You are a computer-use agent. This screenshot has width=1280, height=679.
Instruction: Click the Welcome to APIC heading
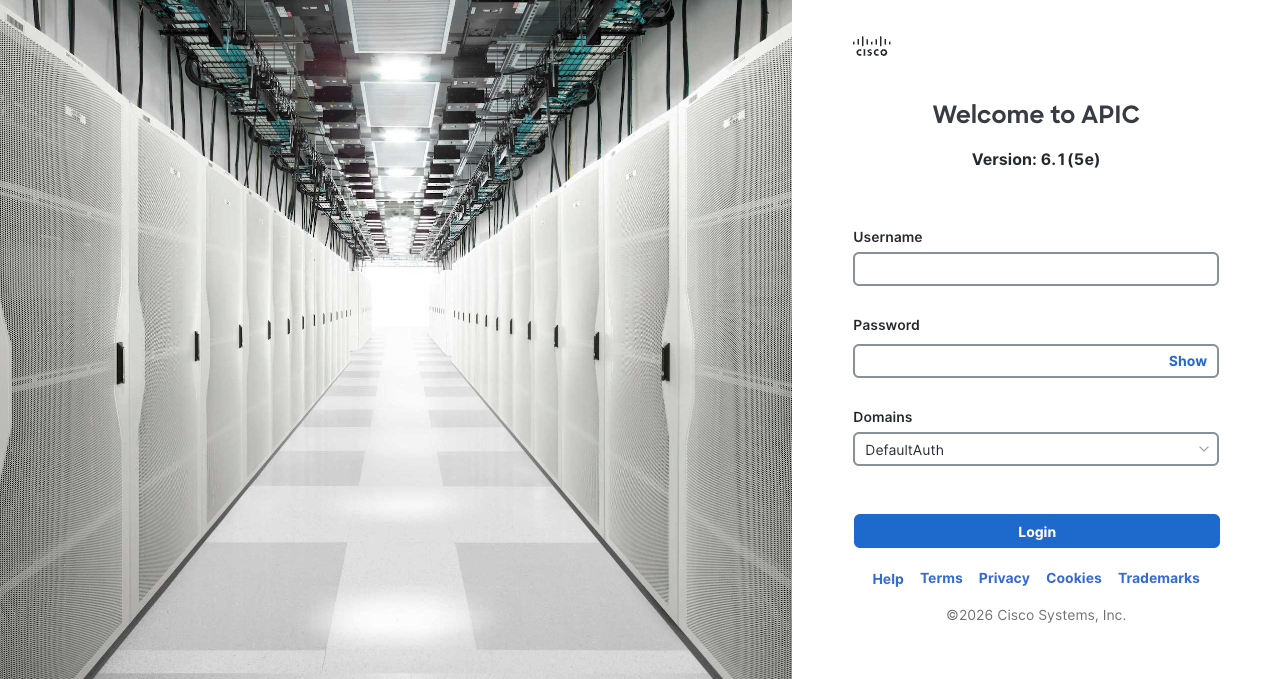[1036, 114]
